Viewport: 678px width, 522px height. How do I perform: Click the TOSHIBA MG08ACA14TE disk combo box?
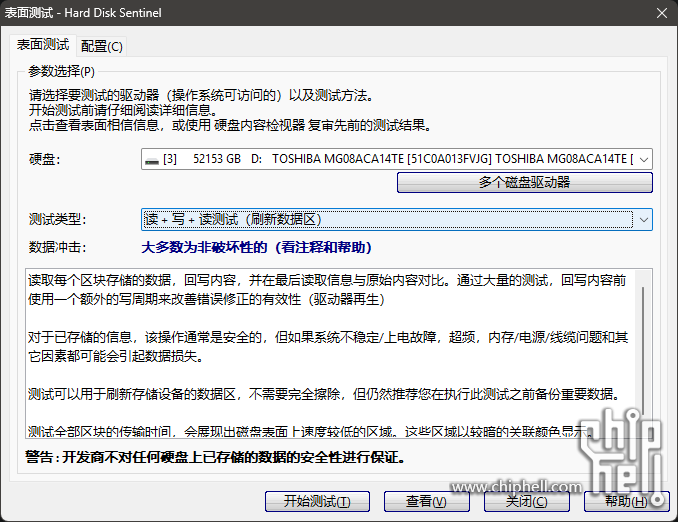pos(397,159)
